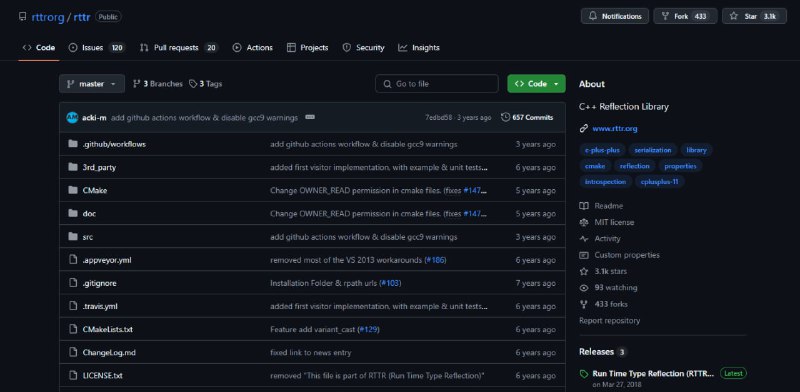Open the Projects tab
The width and height of the screenshot is (800, 392).
(308, 47)
